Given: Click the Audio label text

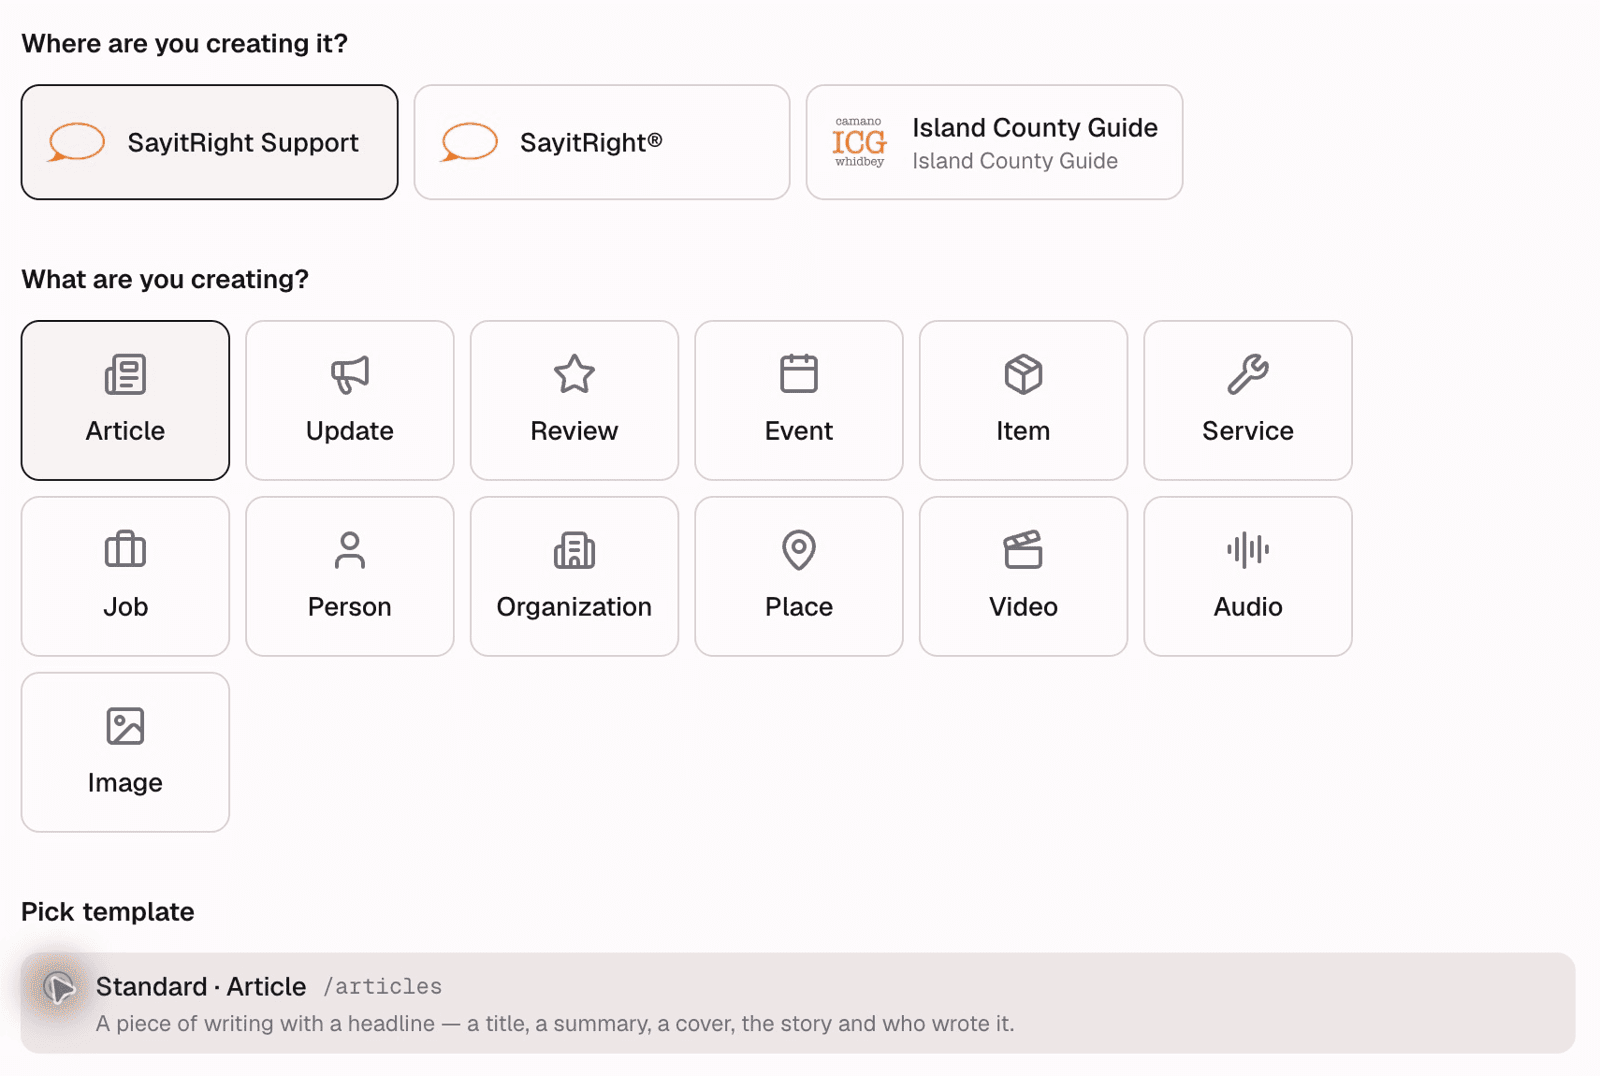Looking at the screenshot, I should pyautogui.click(x=1248, y=607).
